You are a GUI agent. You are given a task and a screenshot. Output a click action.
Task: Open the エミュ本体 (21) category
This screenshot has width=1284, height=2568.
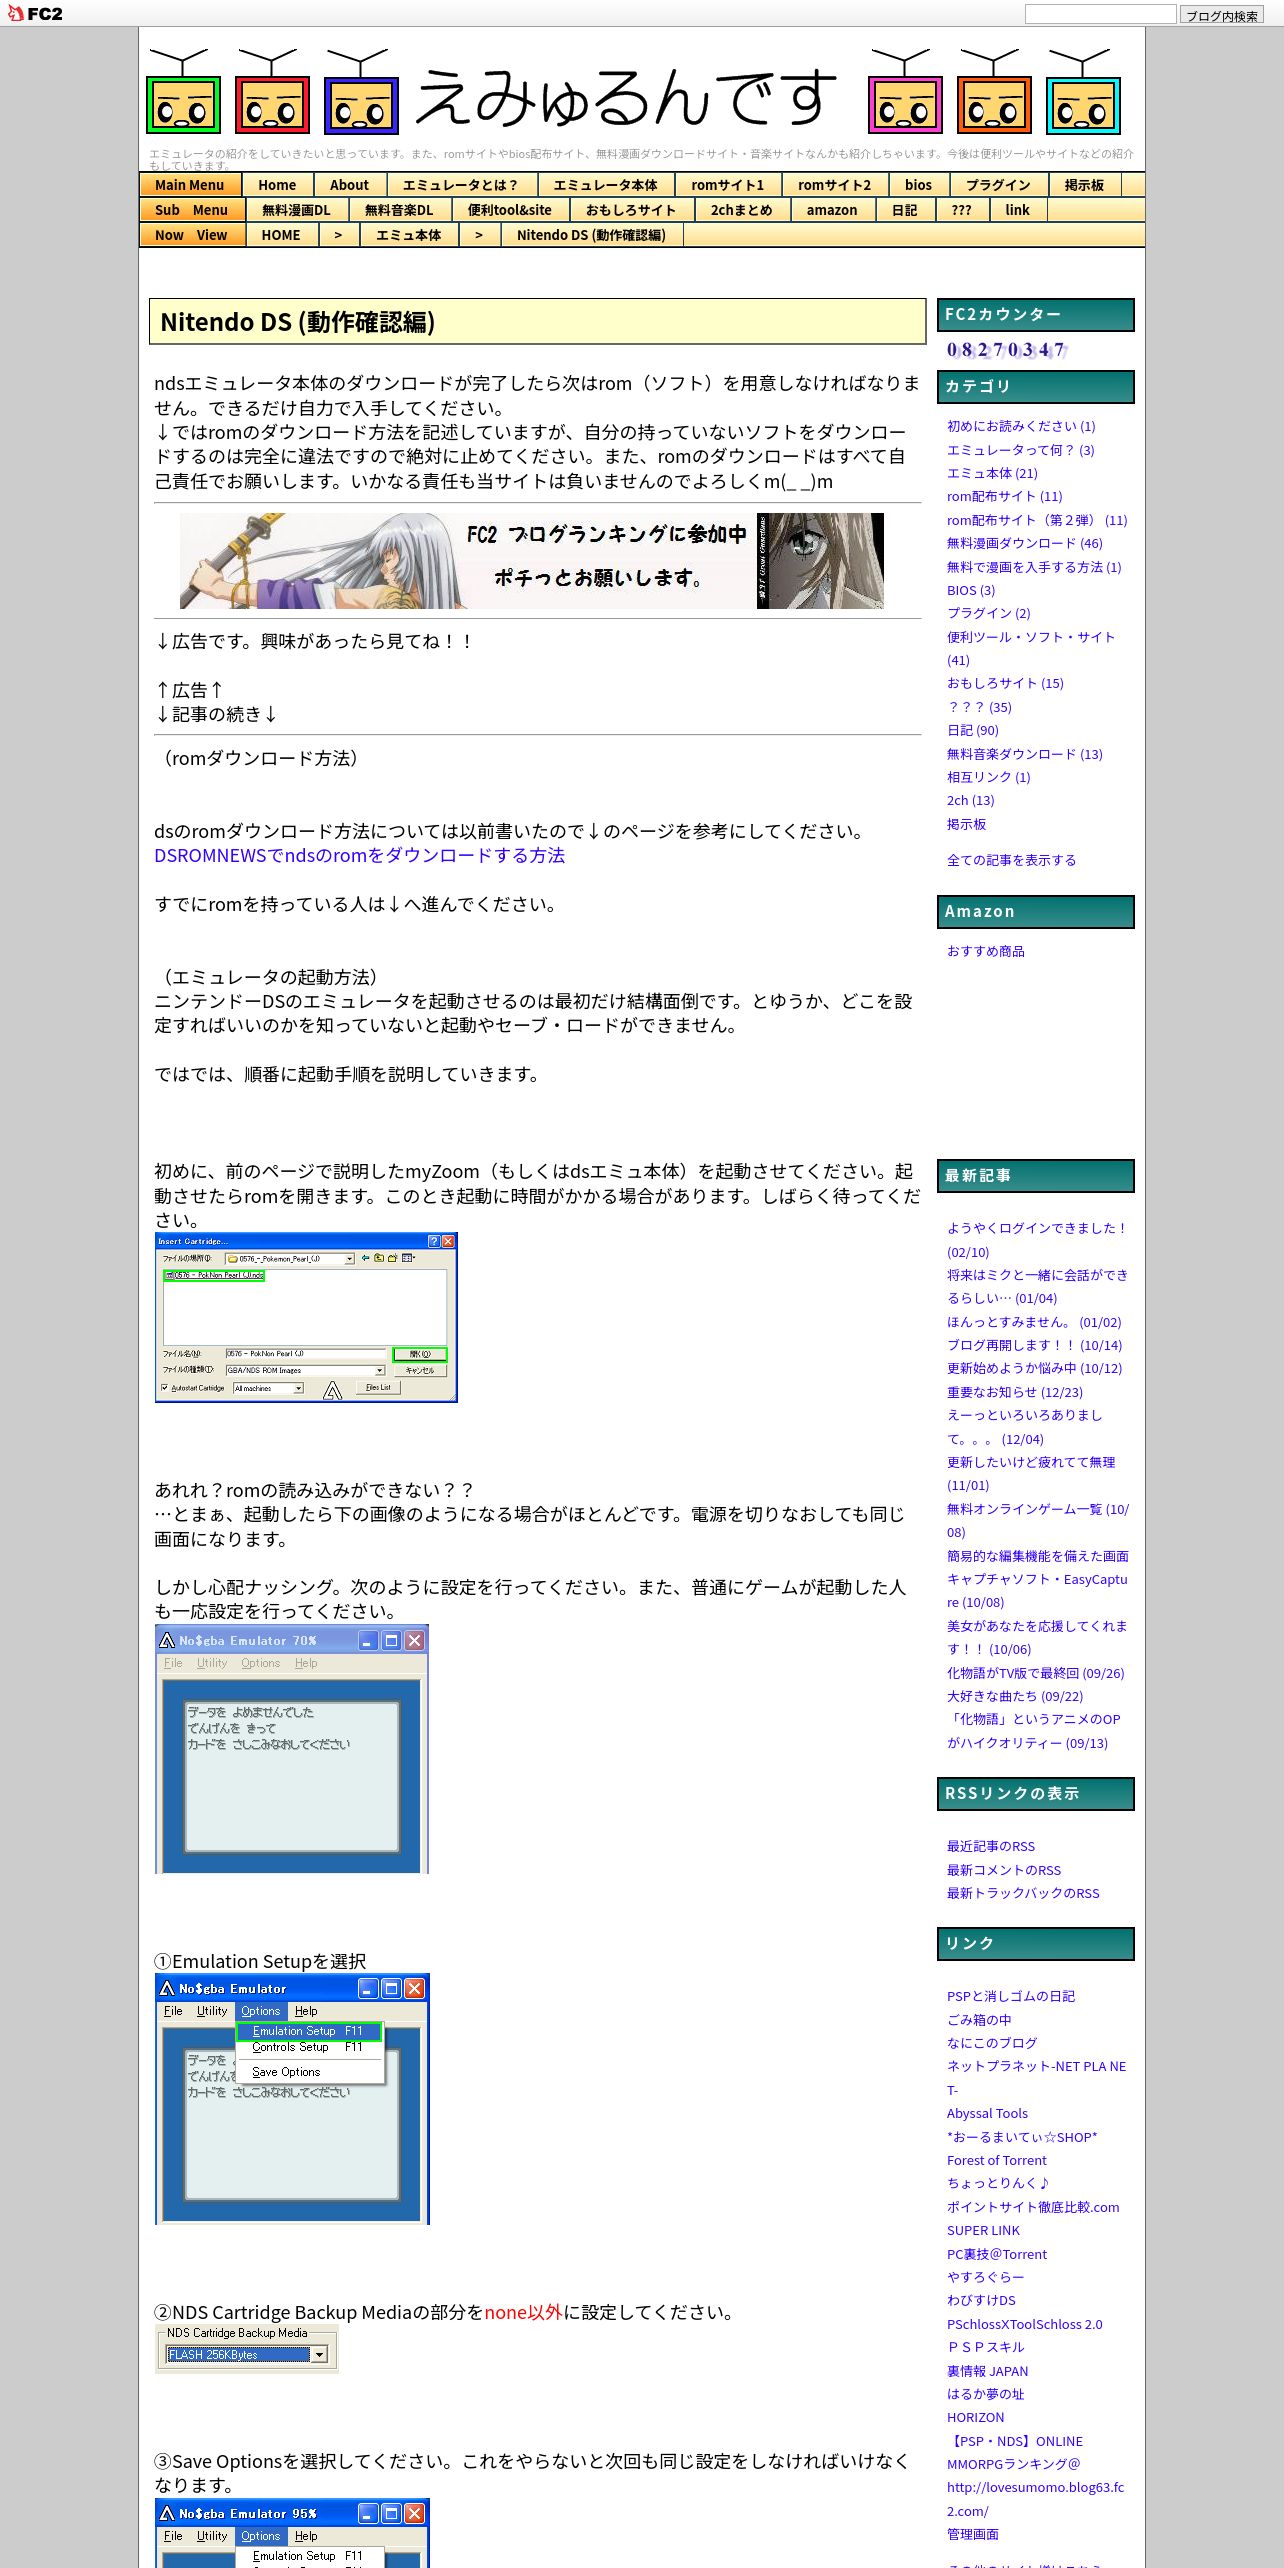(x=992, y=473)
